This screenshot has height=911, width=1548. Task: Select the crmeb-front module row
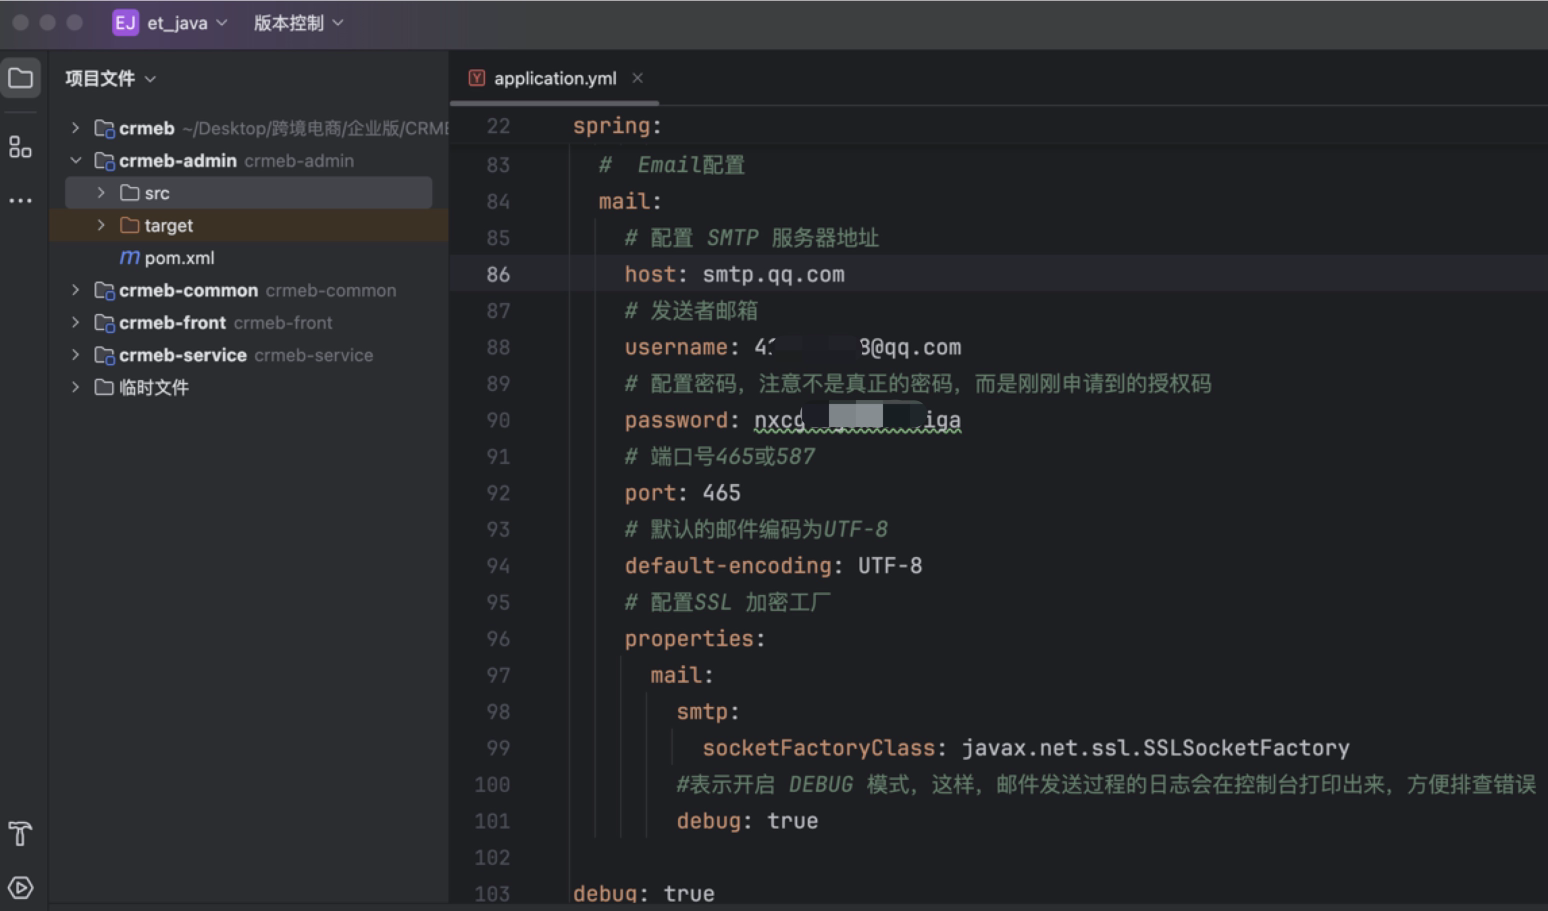248,322
